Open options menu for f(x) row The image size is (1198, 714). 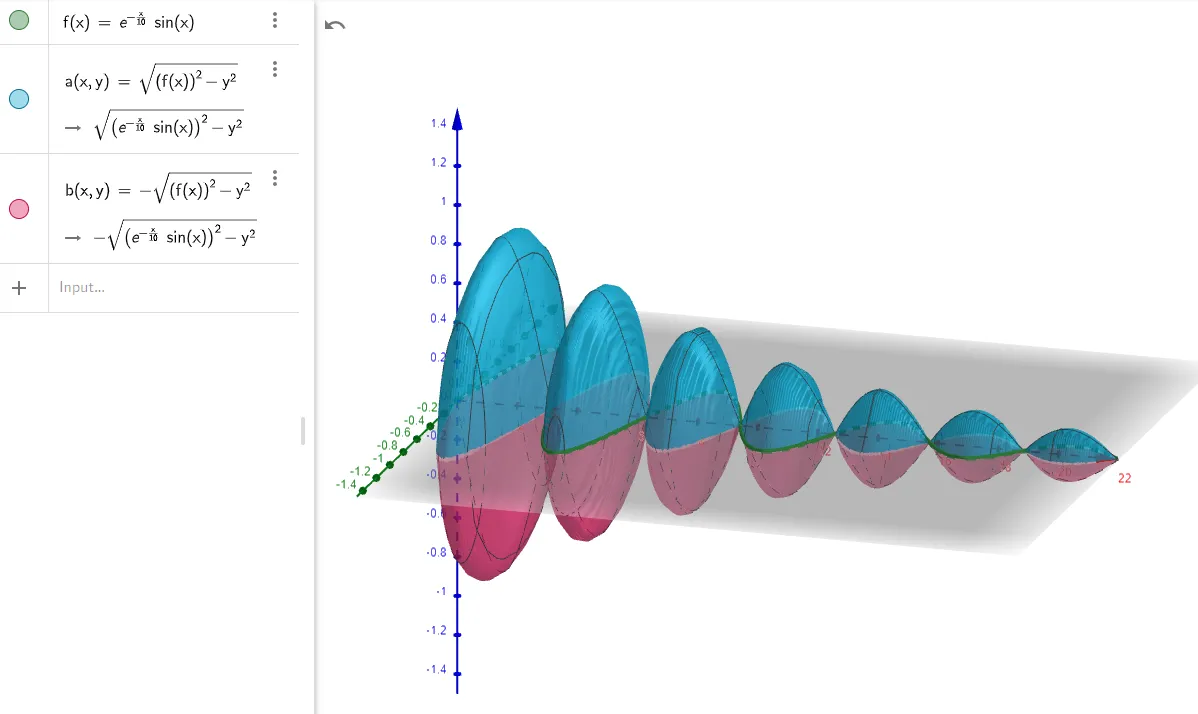pos(275,21)
